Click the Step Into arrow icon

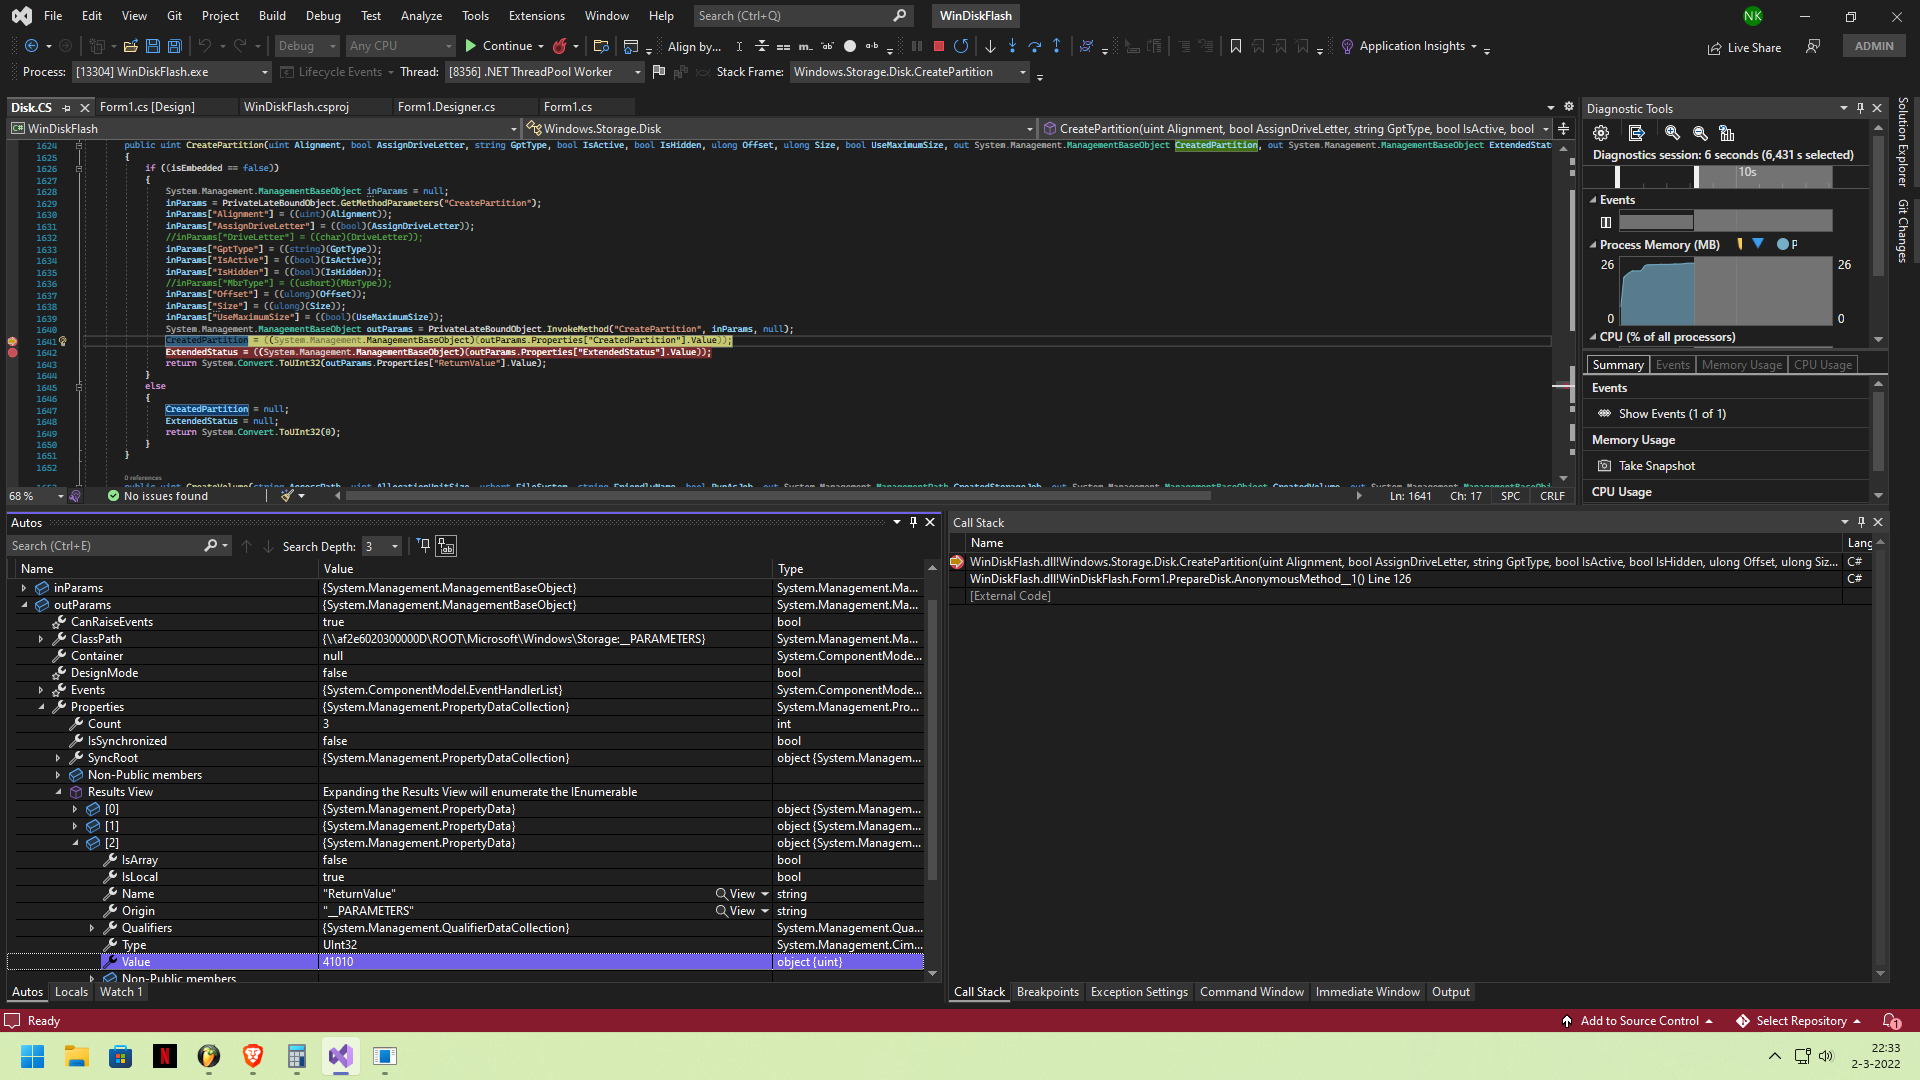click(1012, 46)
